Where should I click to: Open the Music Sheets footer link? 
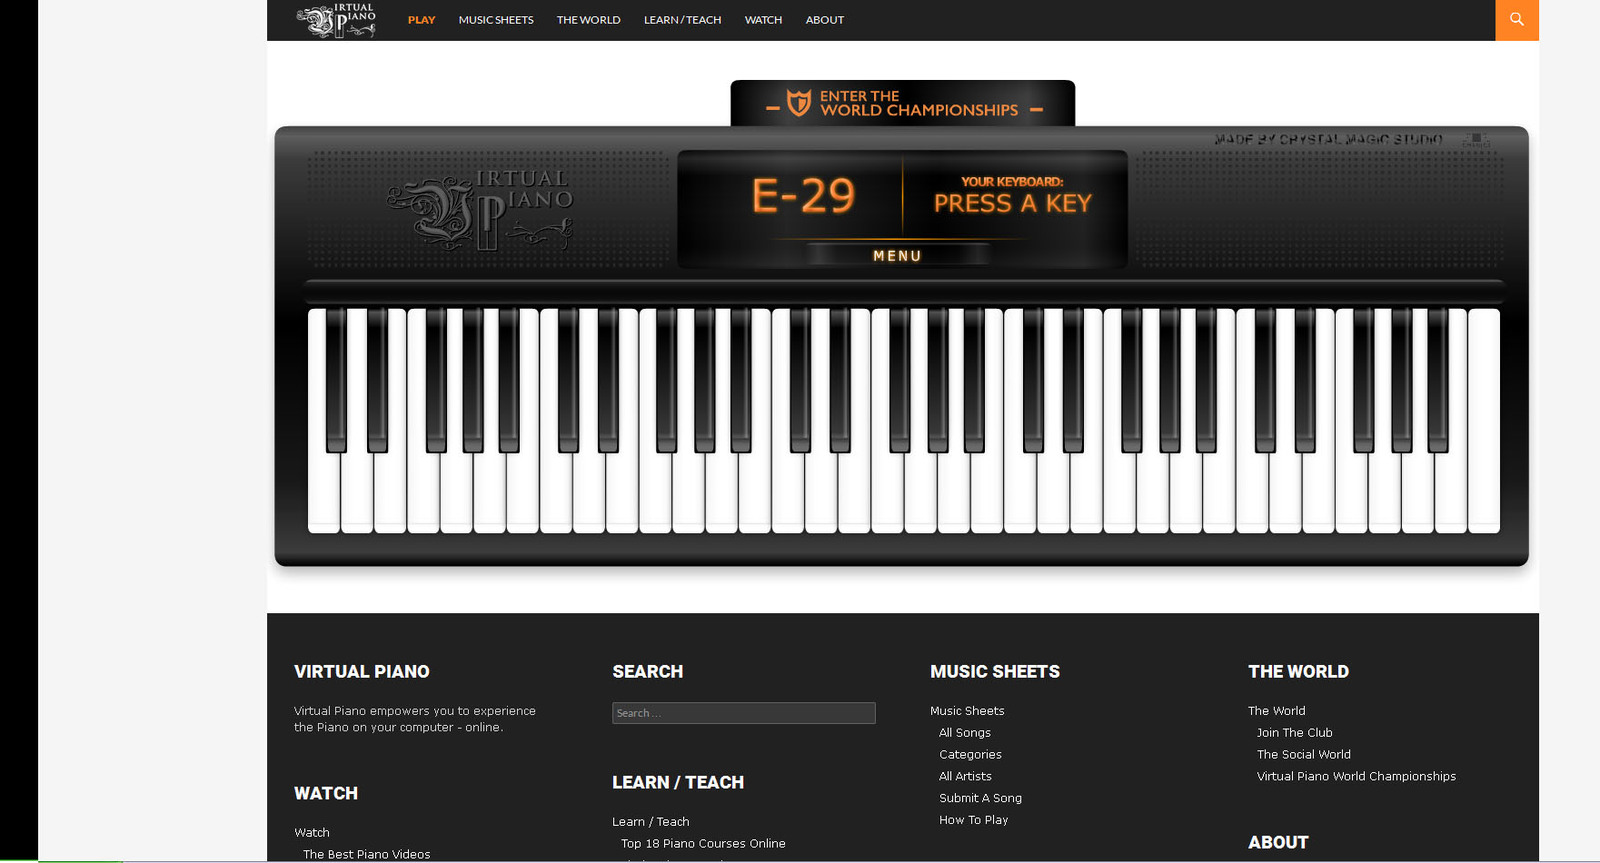coord(967,711)
